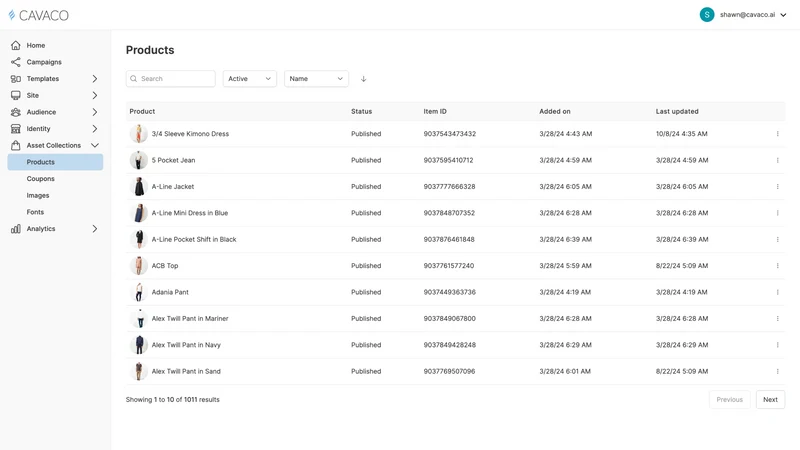Click the Next page button
The image size is (800, 450).
pyautogui.click(x=770, y=399)
